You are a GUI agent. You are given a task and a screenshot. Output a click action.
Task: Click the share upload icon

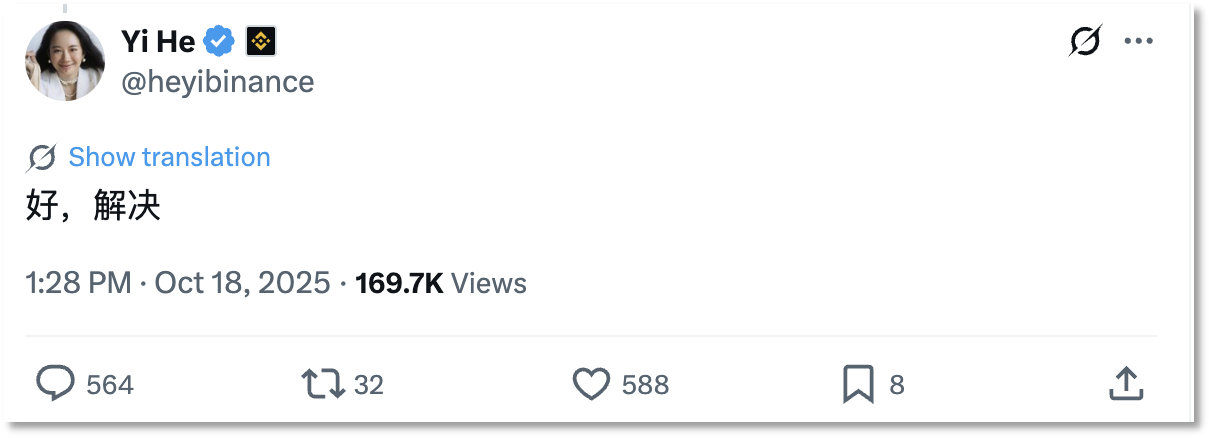[x=1126, y=383]
